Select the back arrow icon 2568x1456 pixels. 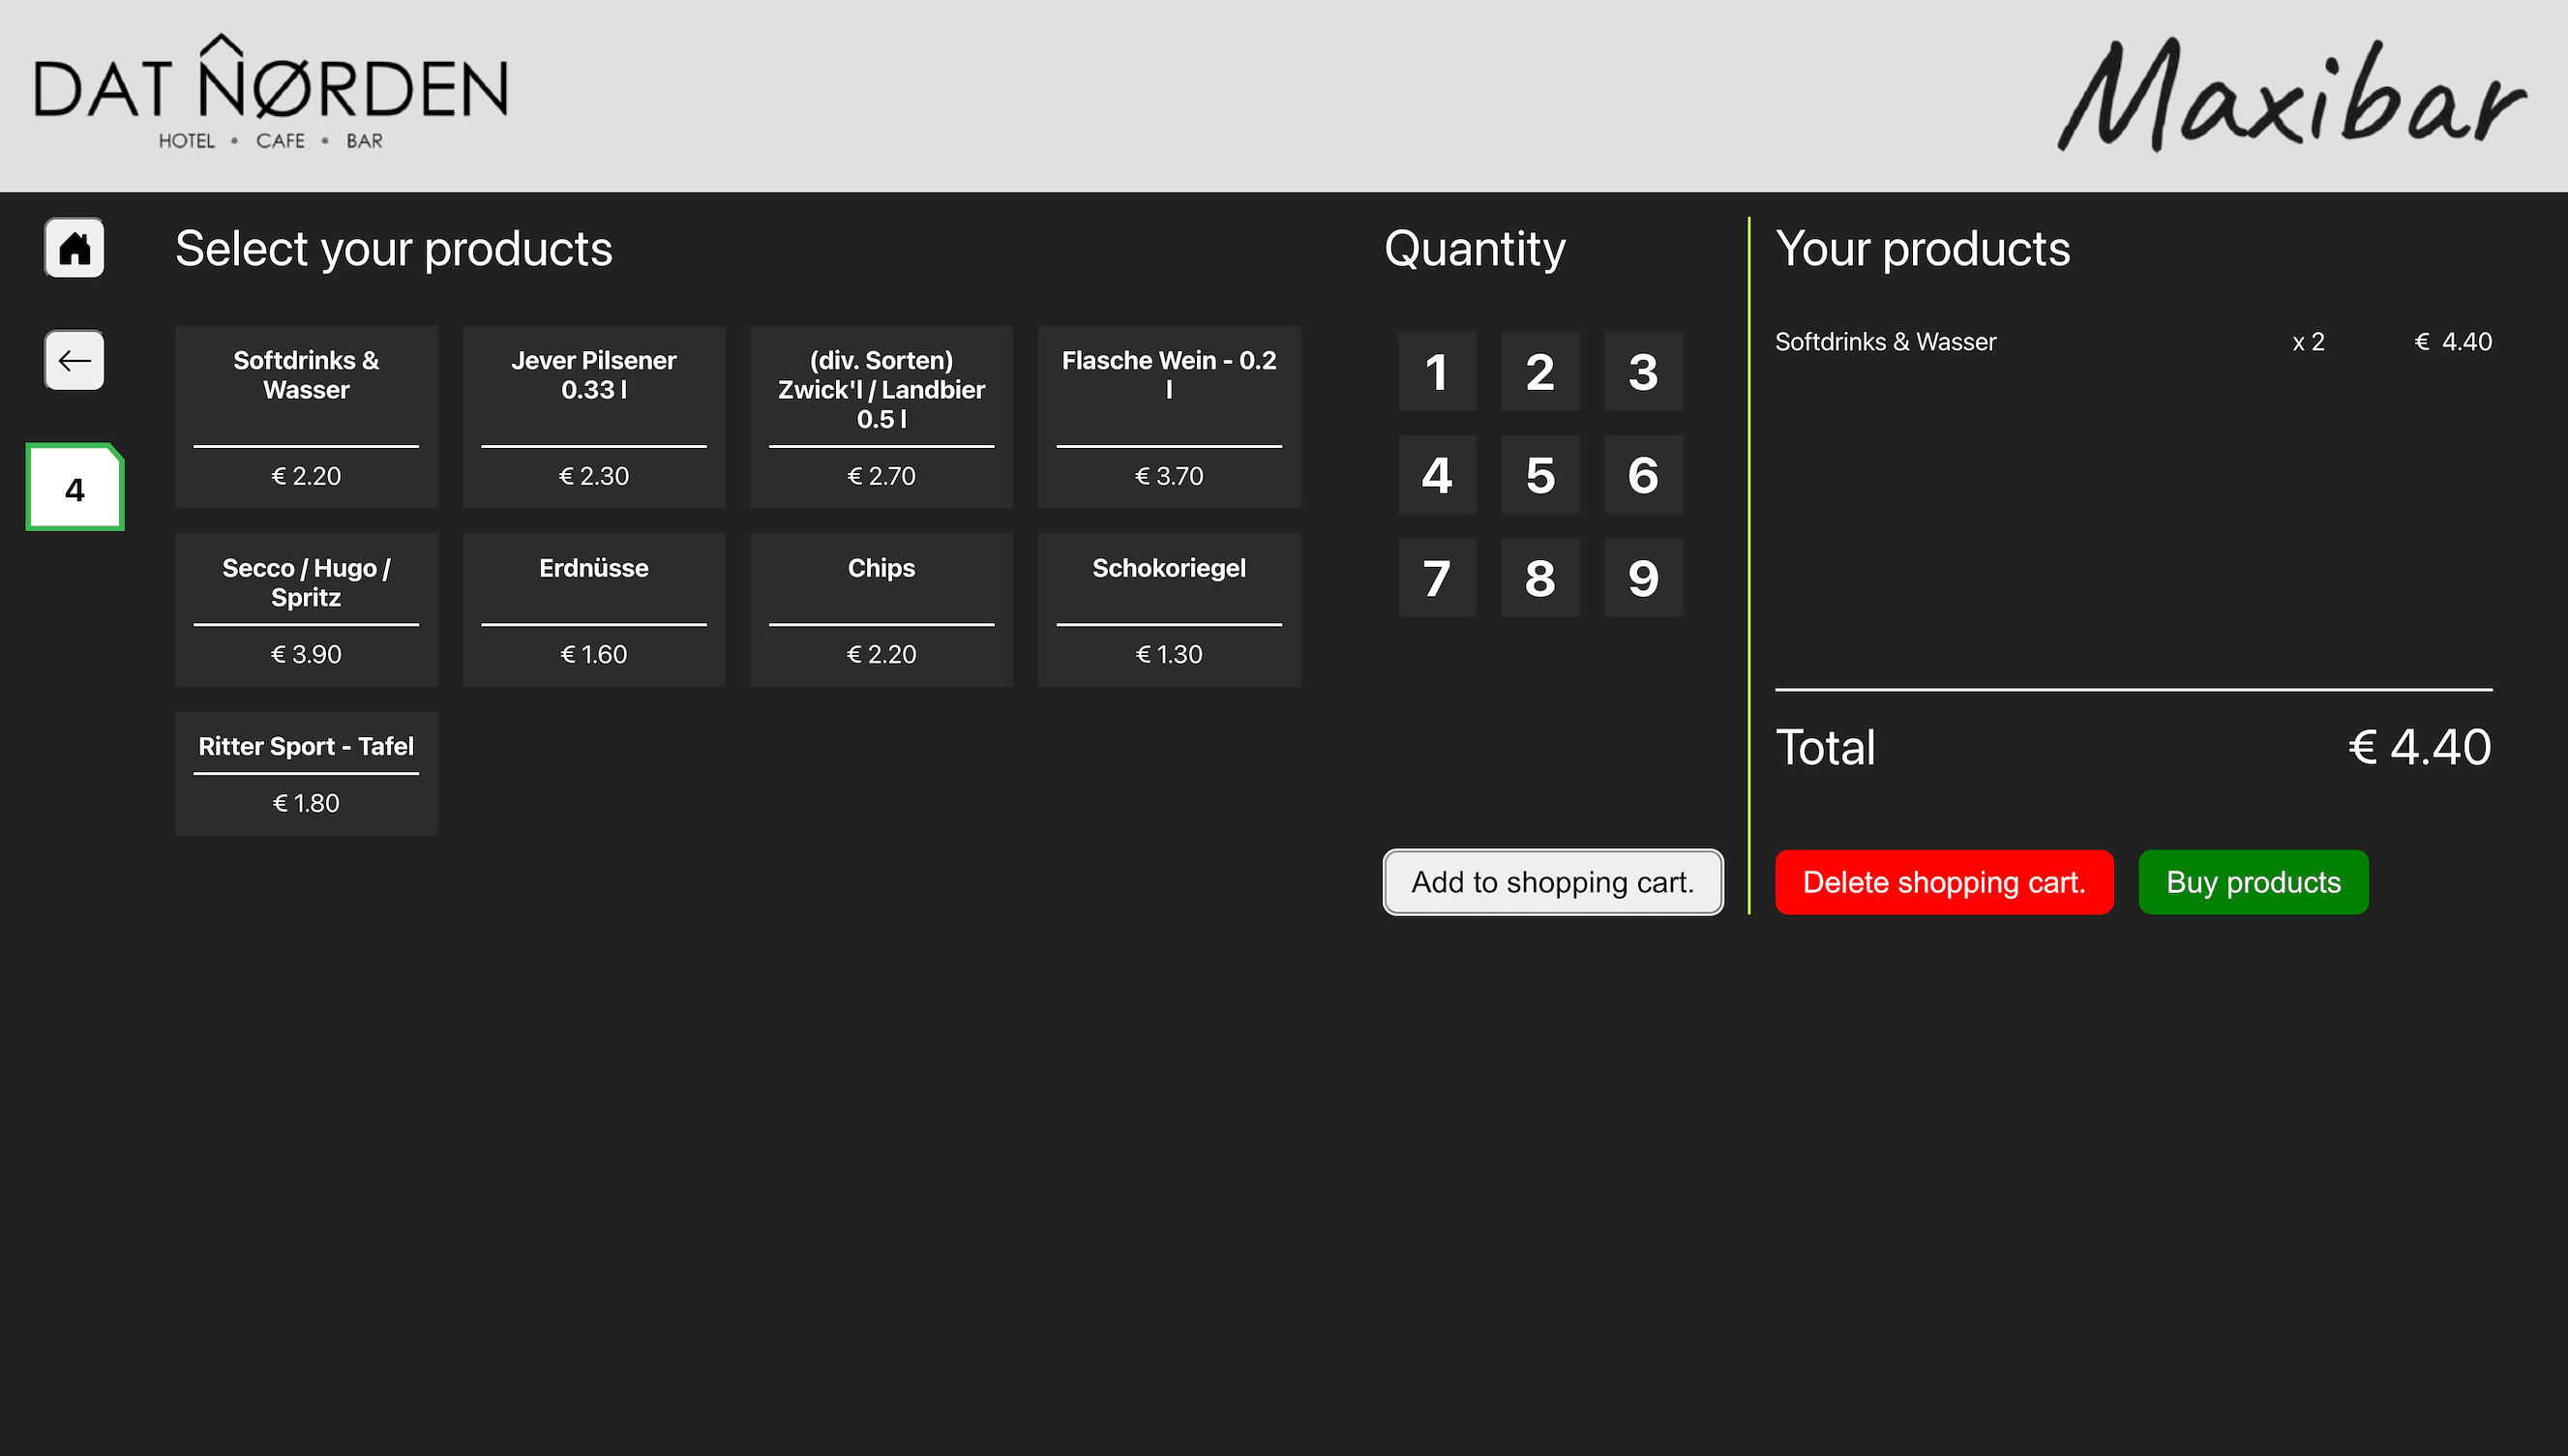coord(74,361)
